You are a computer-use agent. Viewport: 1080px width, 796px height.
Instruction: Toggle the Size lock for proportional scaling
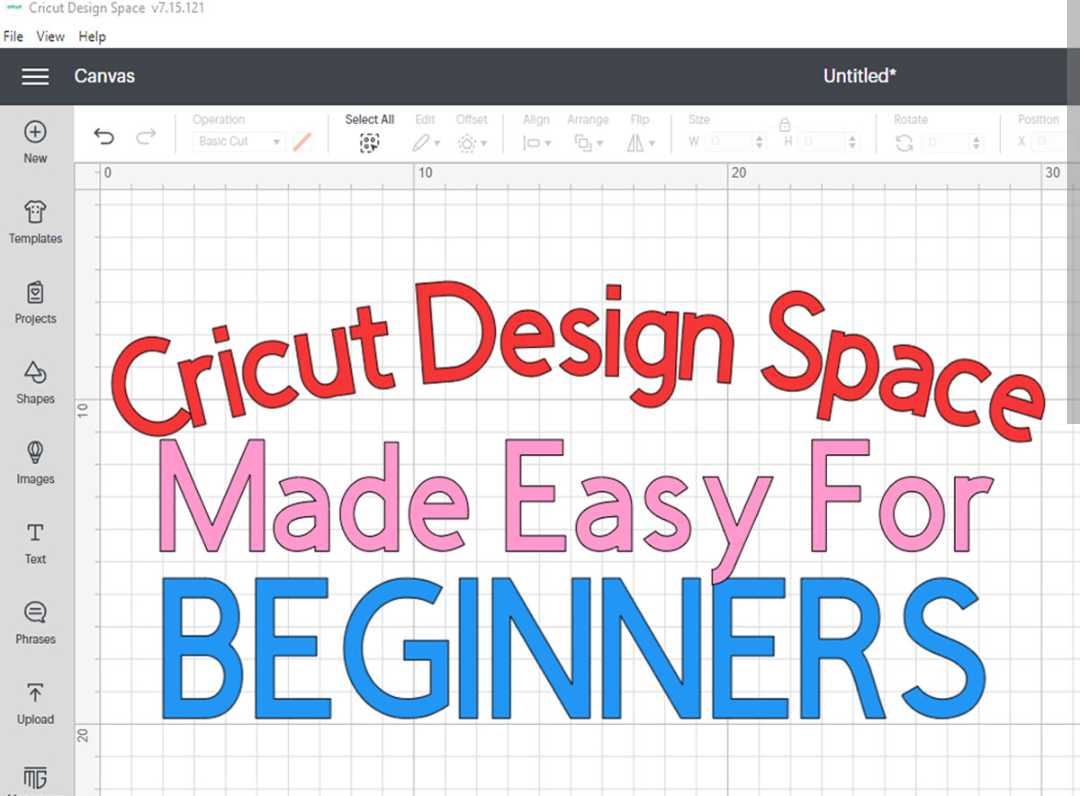[x=784, y=124]
